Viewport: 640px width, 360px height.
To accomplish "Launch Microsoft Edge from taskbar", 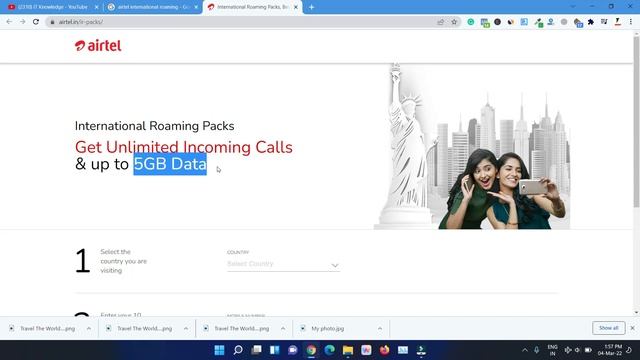I will pos(329,350).
